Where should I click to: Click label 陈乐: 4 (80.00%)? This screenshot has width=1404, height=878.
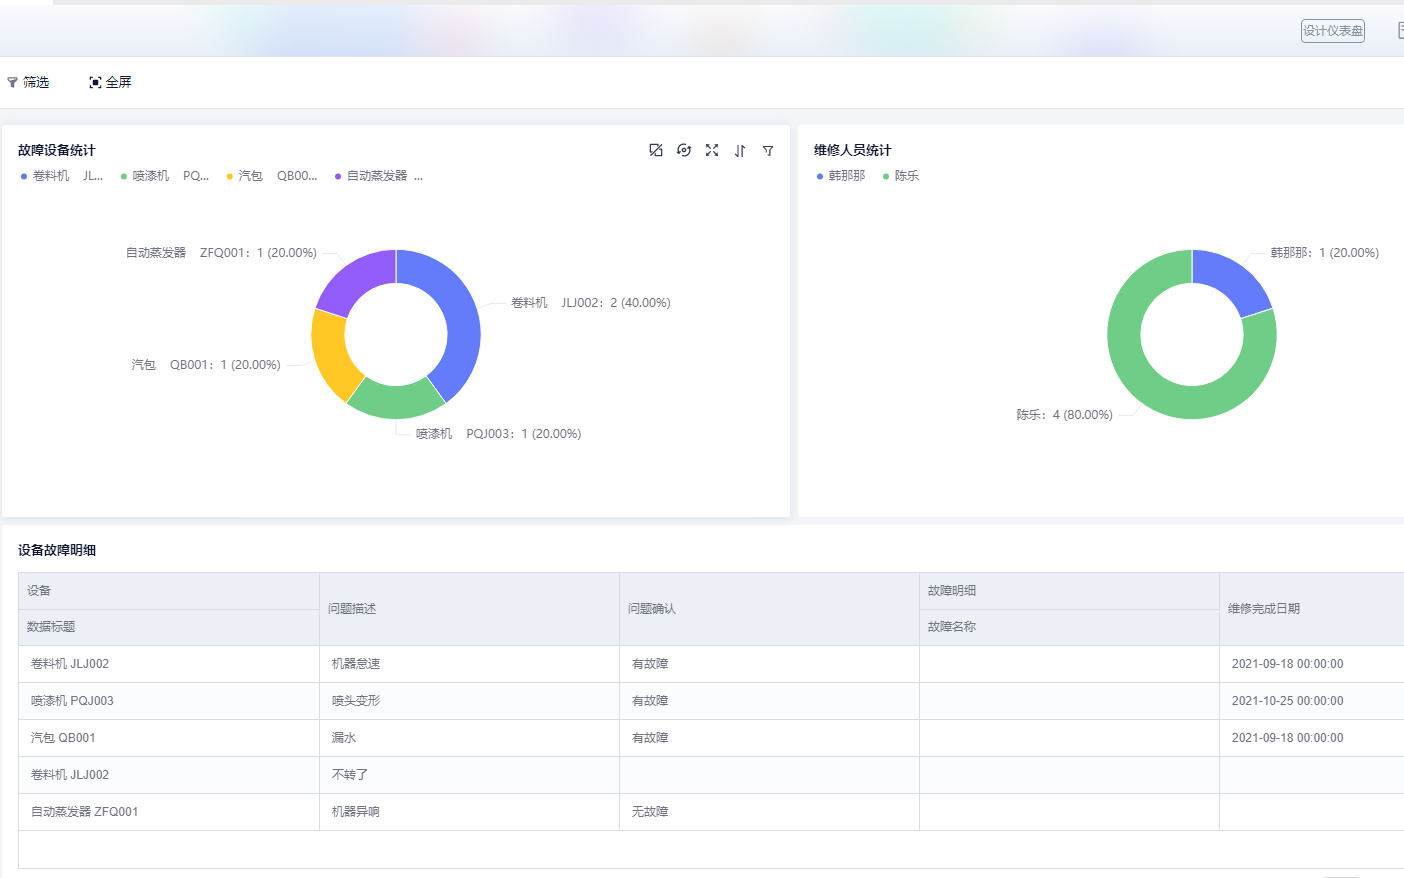click(x=1065, y=415)
